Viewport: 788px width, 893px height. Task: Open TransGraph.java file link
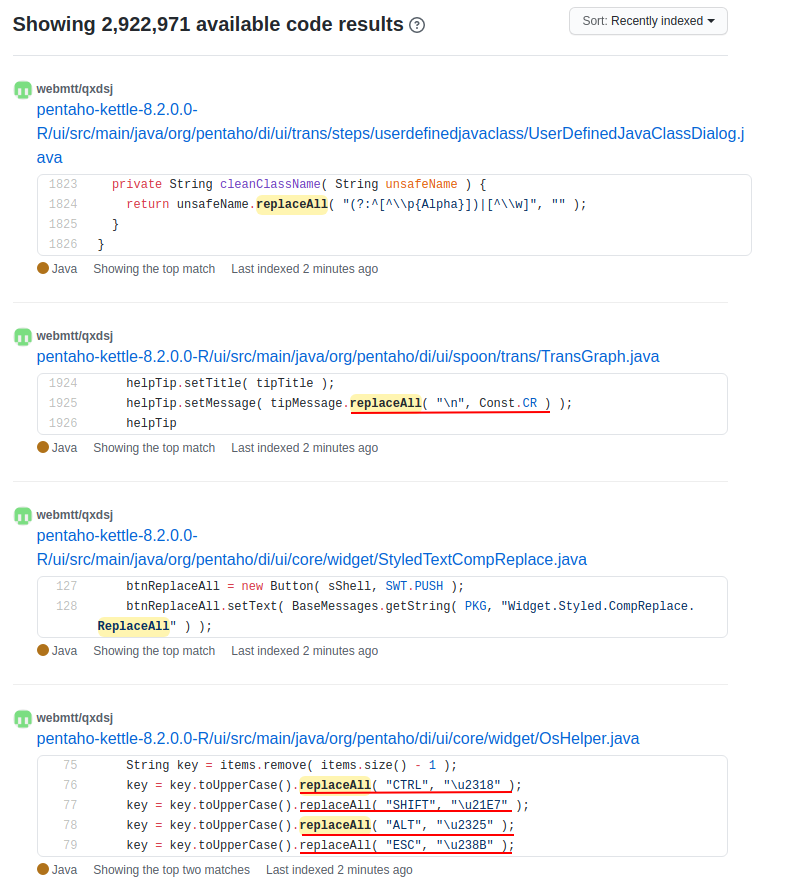(348, 357)
